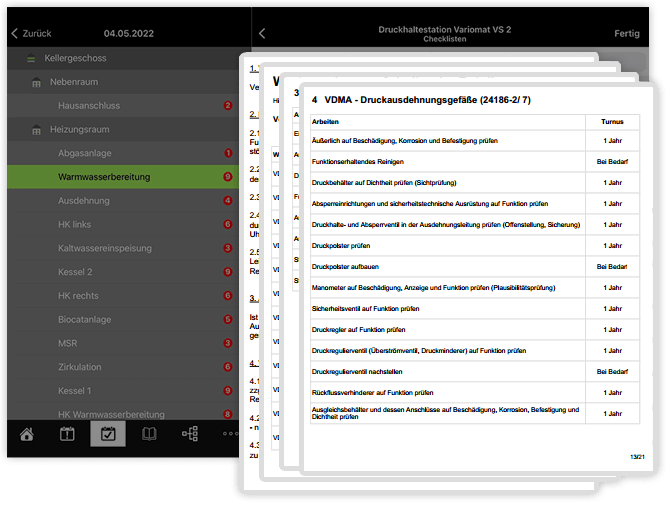Click the Arbeiten column header

click(325, 122)
